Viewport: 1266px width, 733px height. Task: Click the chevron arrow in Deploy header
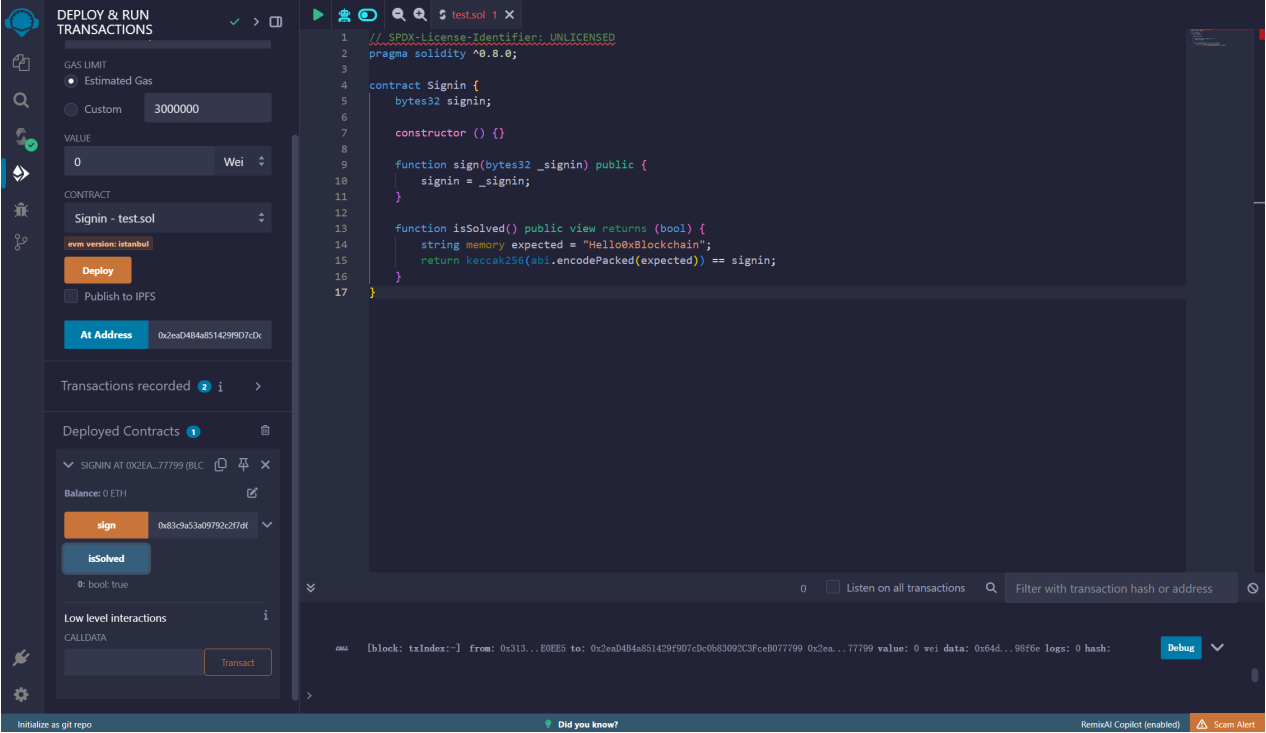pyautogui.click(x=256, y=22)
